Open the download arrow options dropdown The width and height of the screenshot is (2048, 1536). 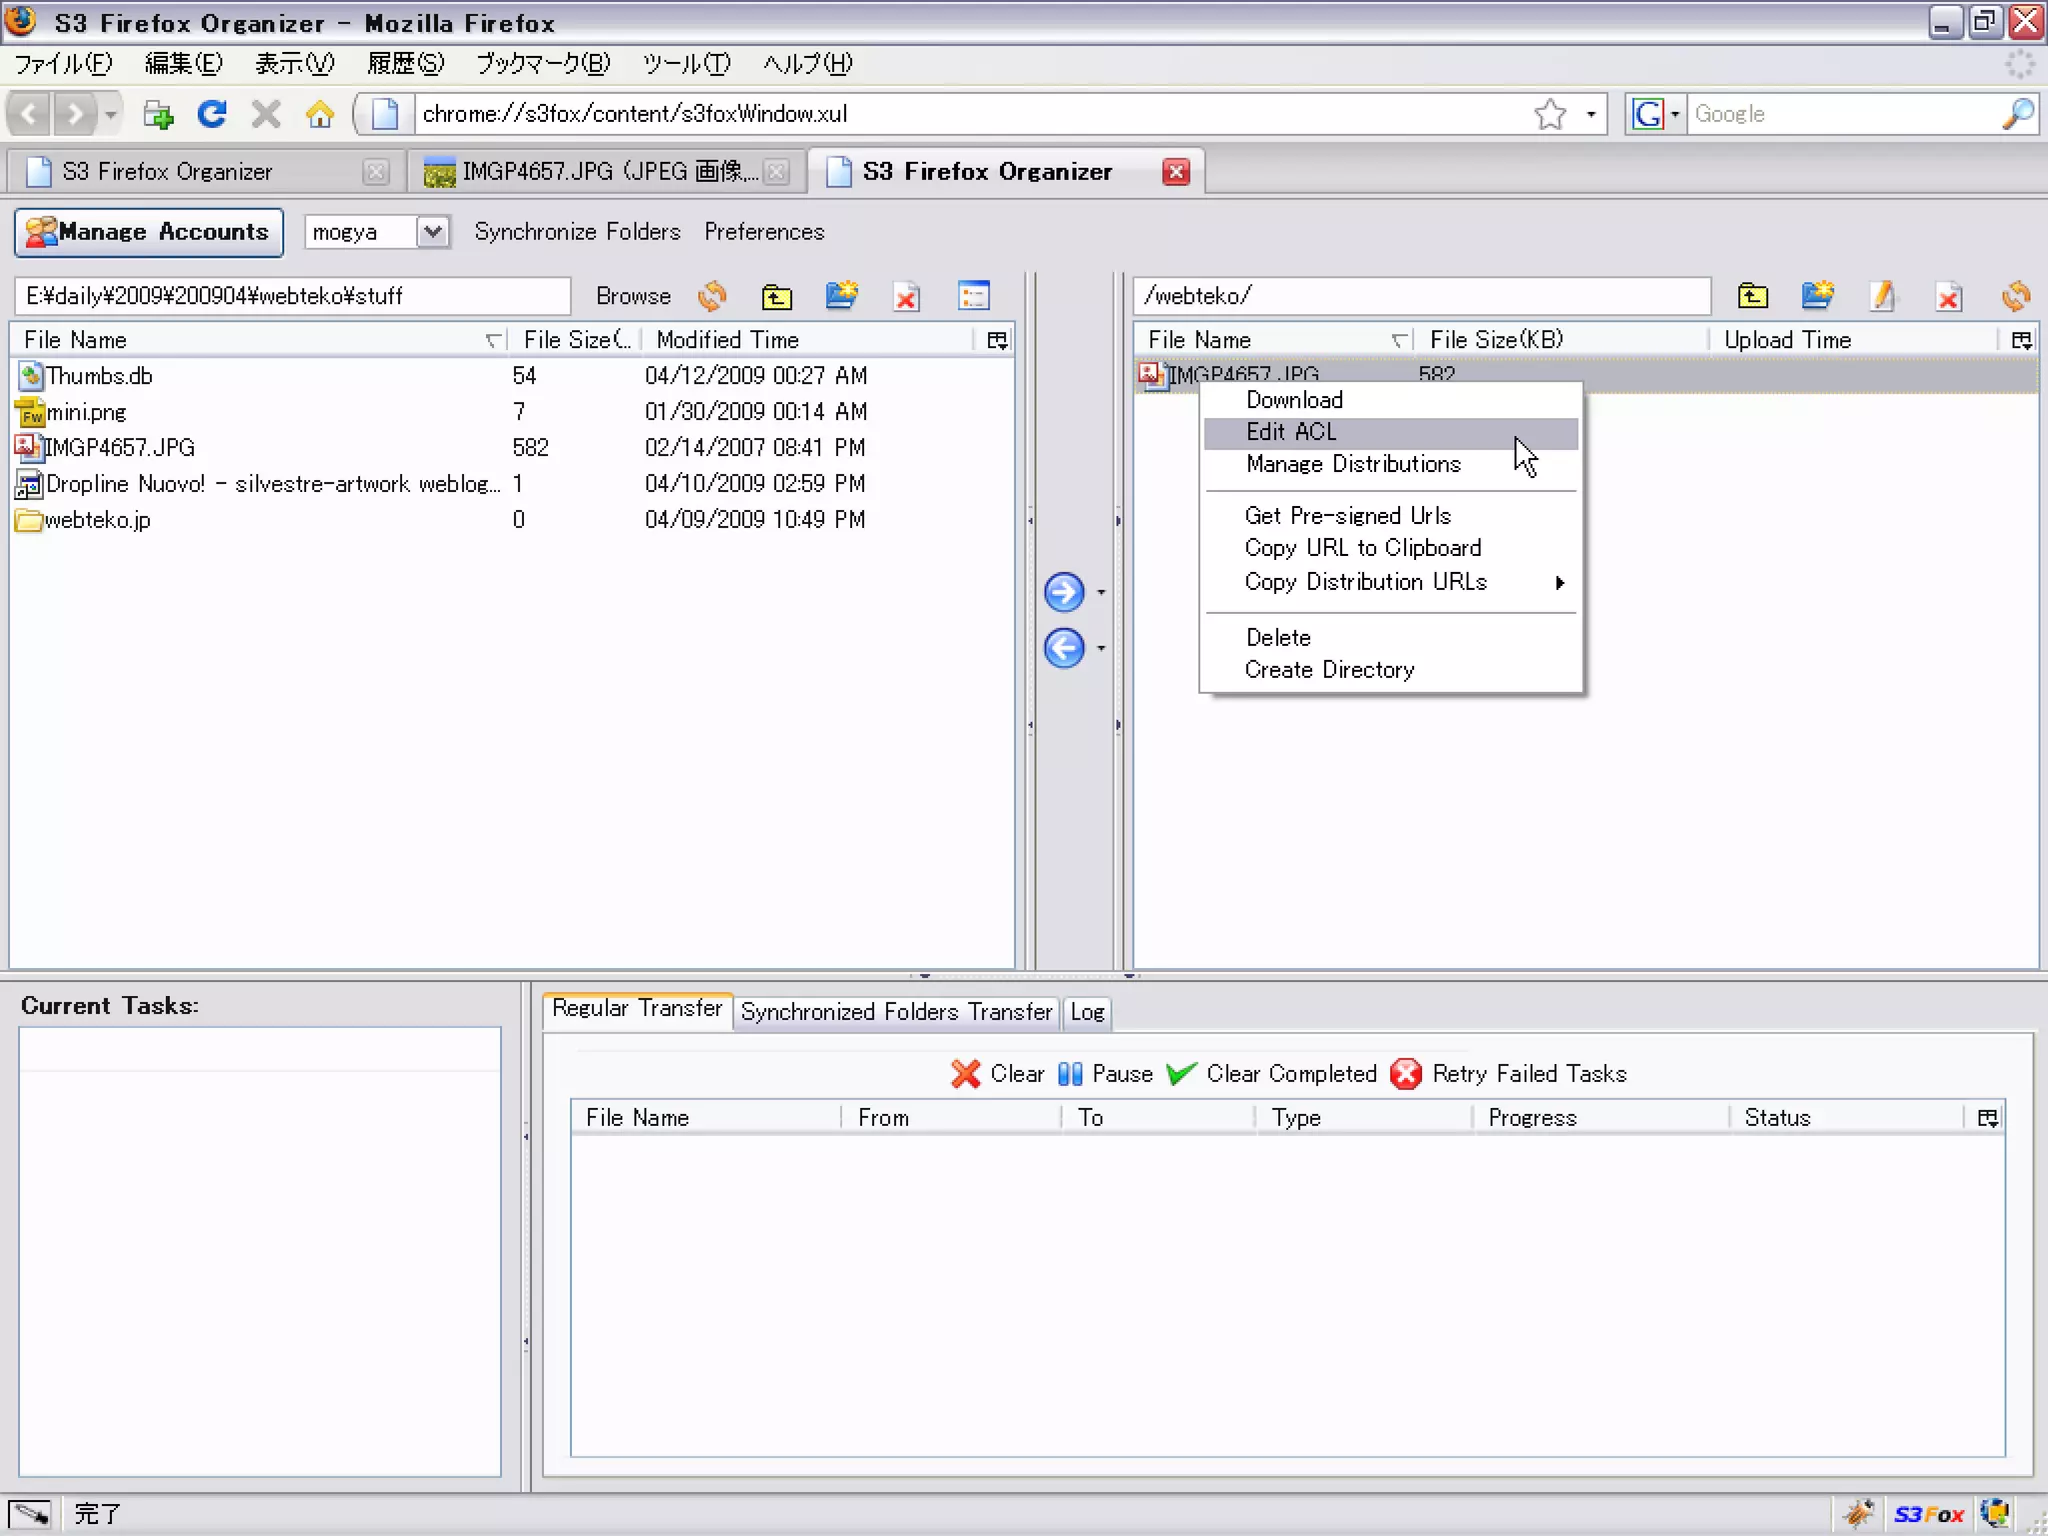pos(1101,649)
